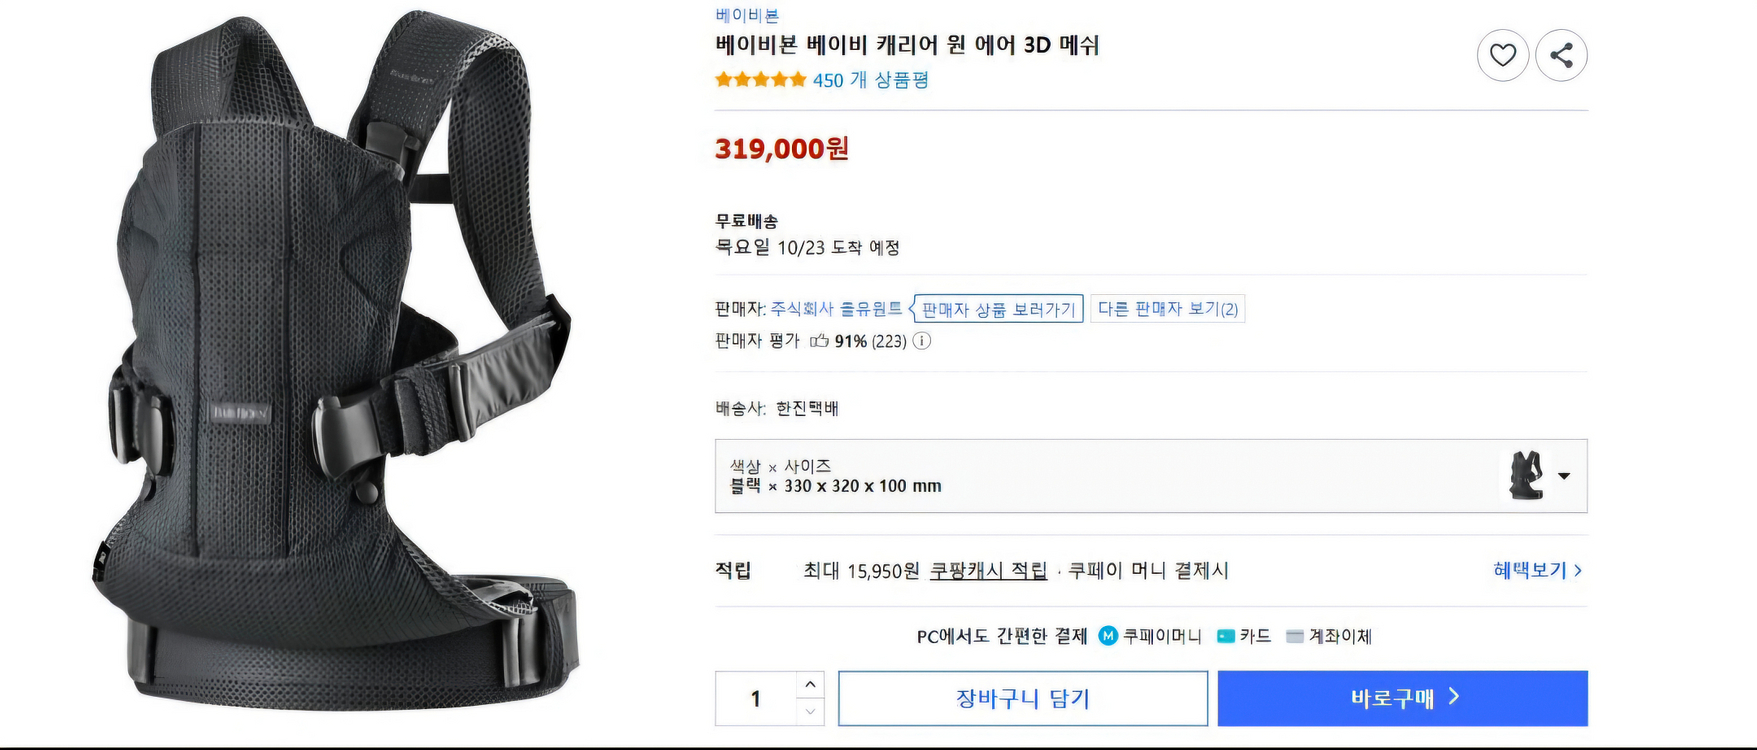The image size is (1757, 750).
Task: Click the share icon
Action: pos(1561,55)
